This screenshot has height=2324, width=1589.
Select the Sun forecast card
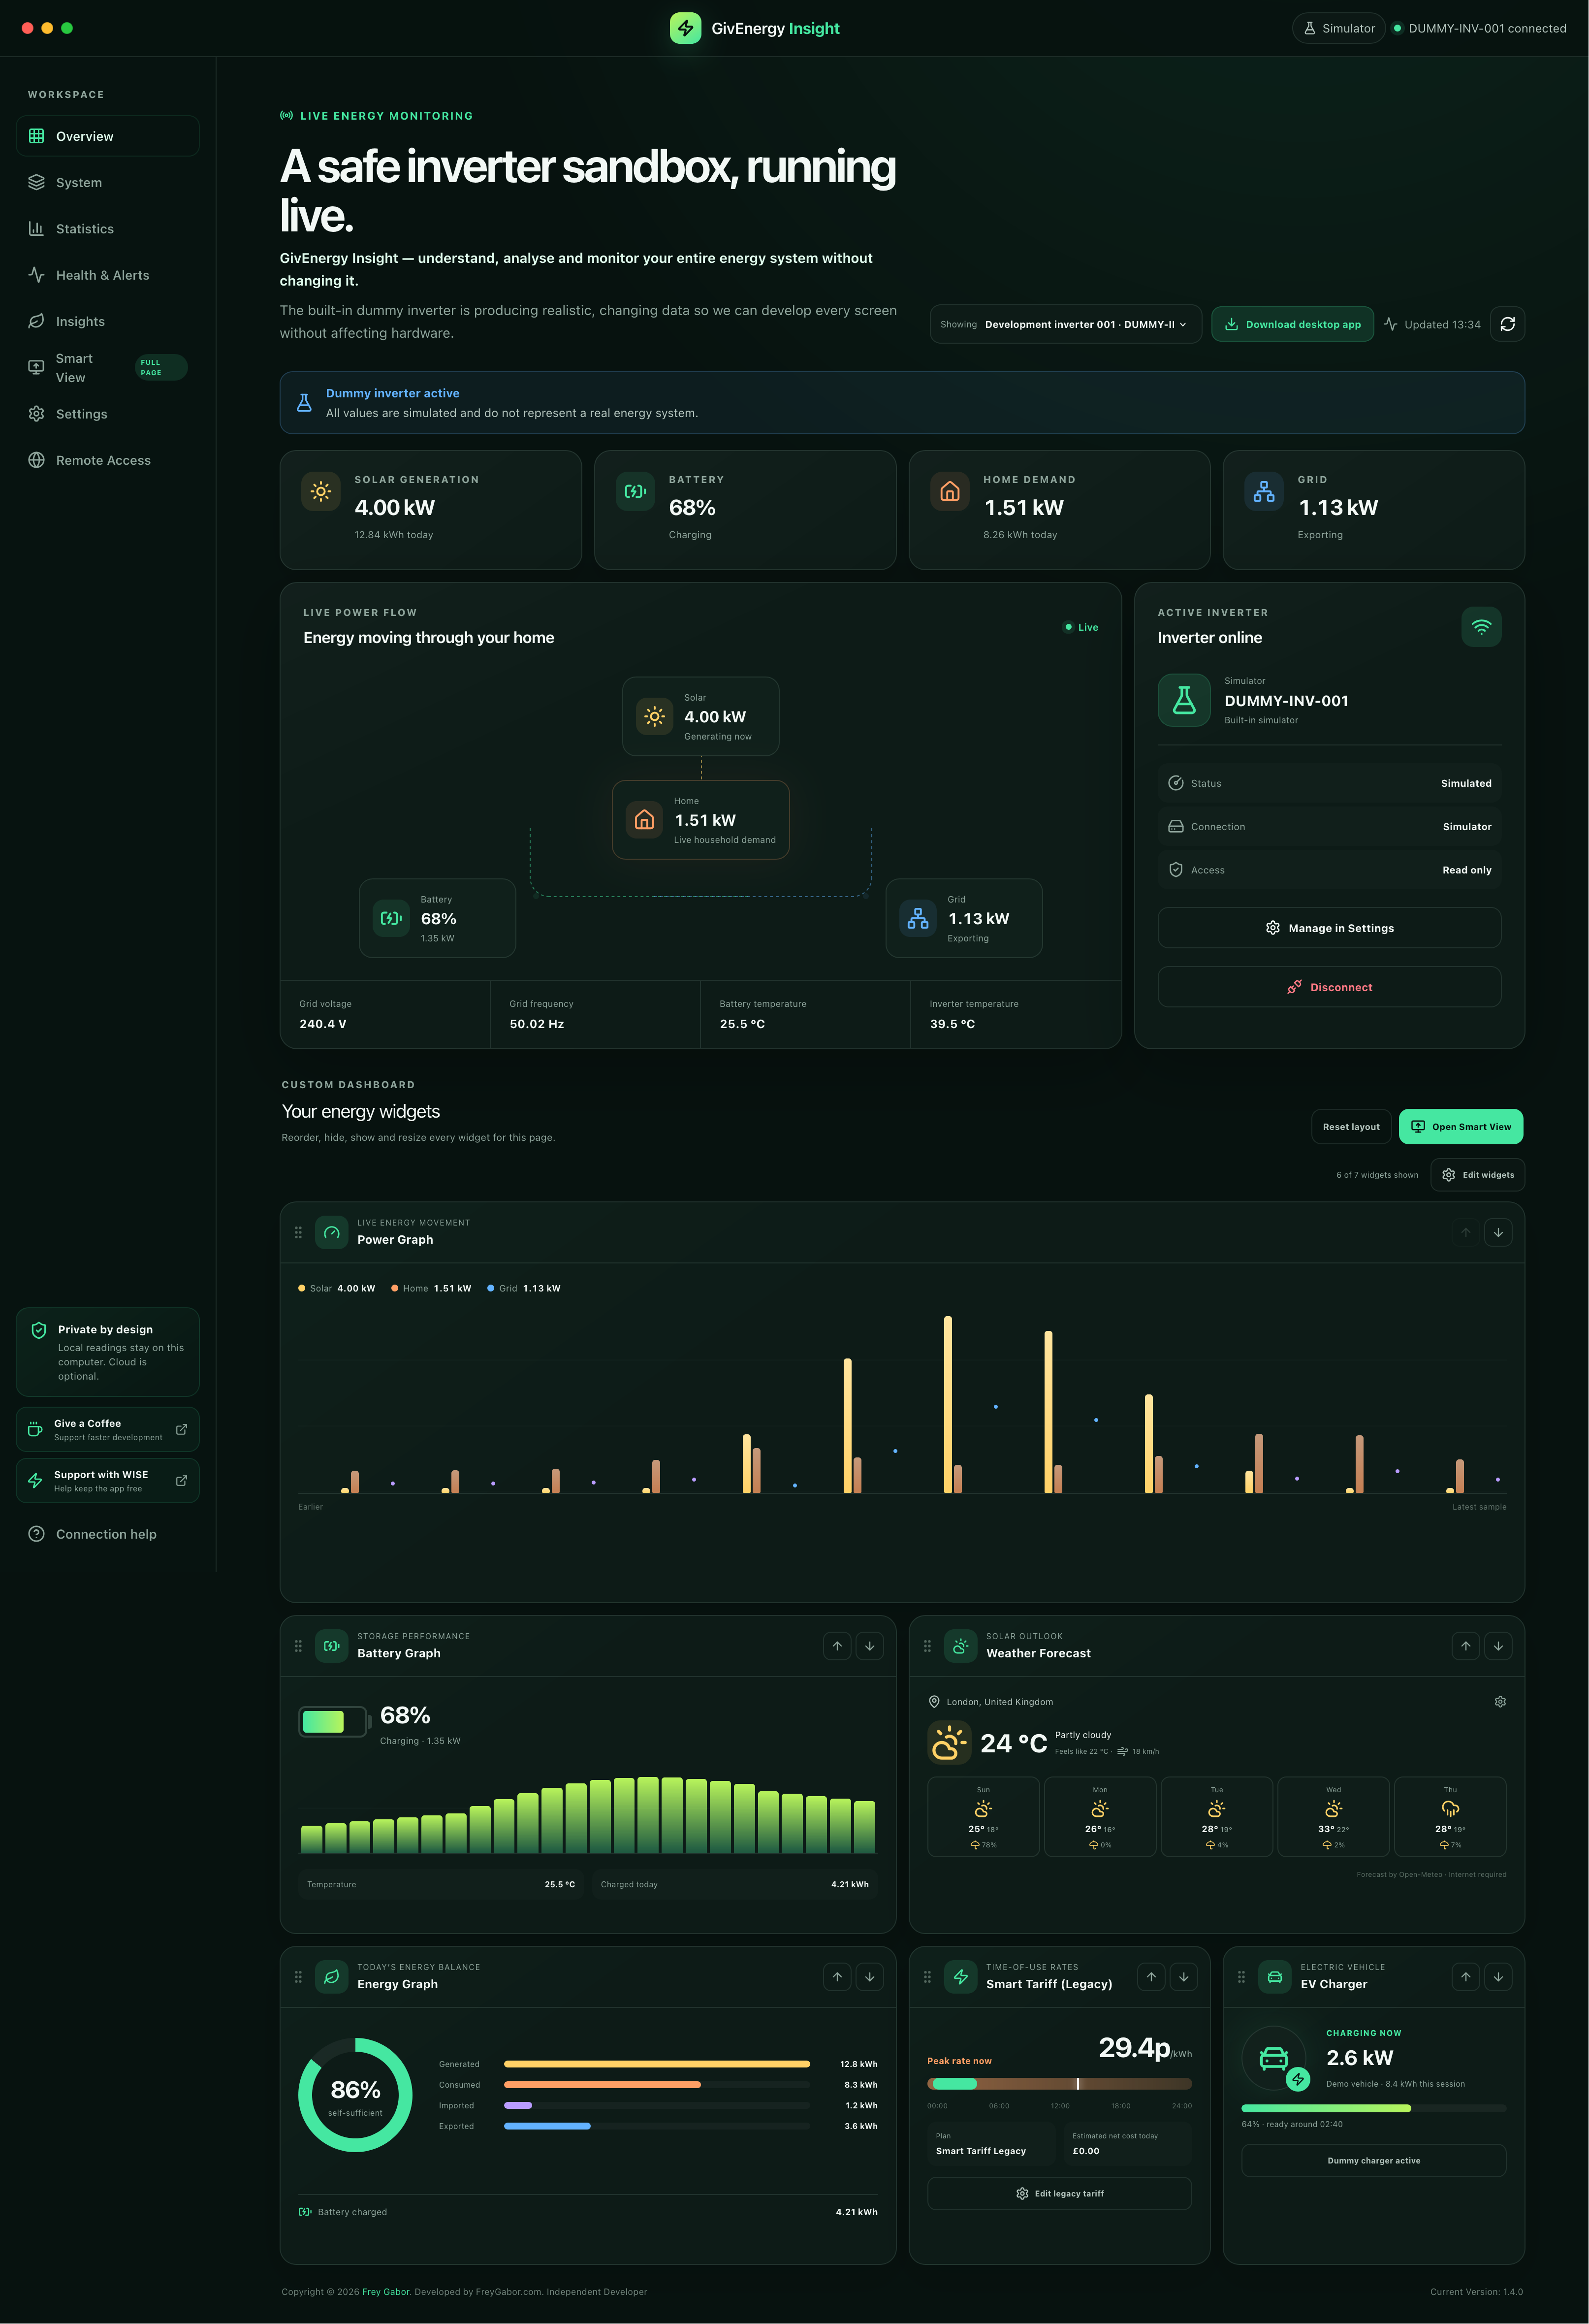click(983, 1817)
